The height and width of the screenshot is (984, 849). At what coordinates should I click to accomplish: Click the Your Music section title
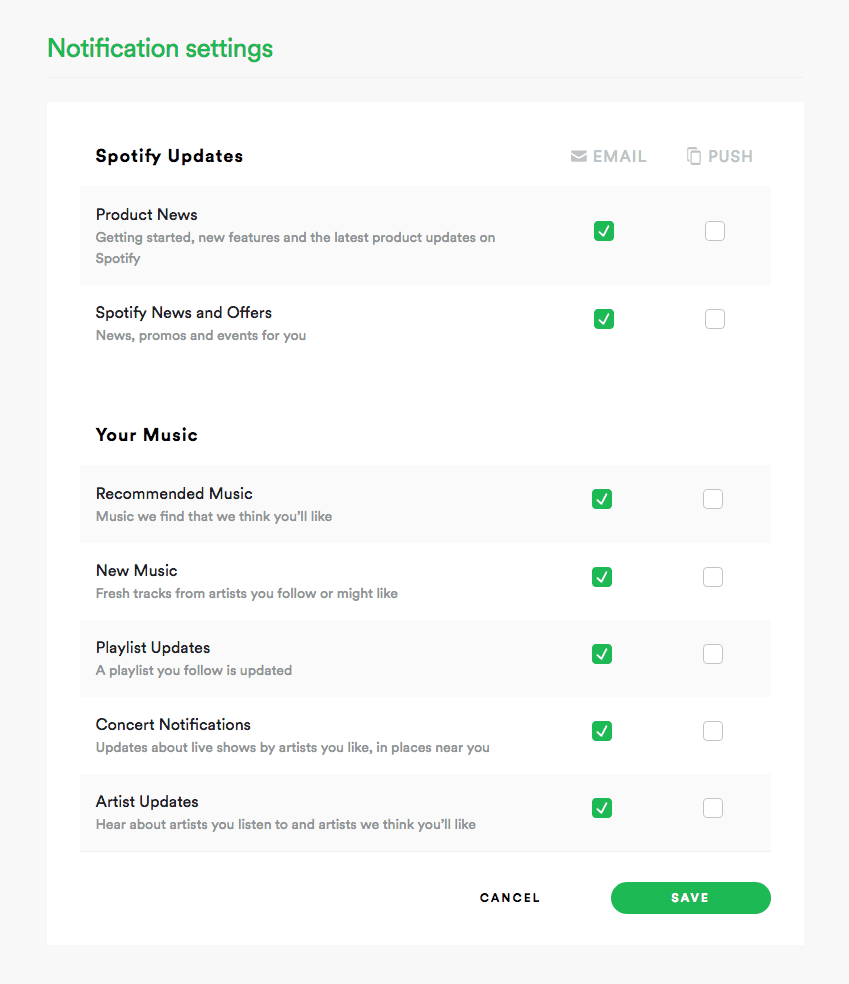146,435
